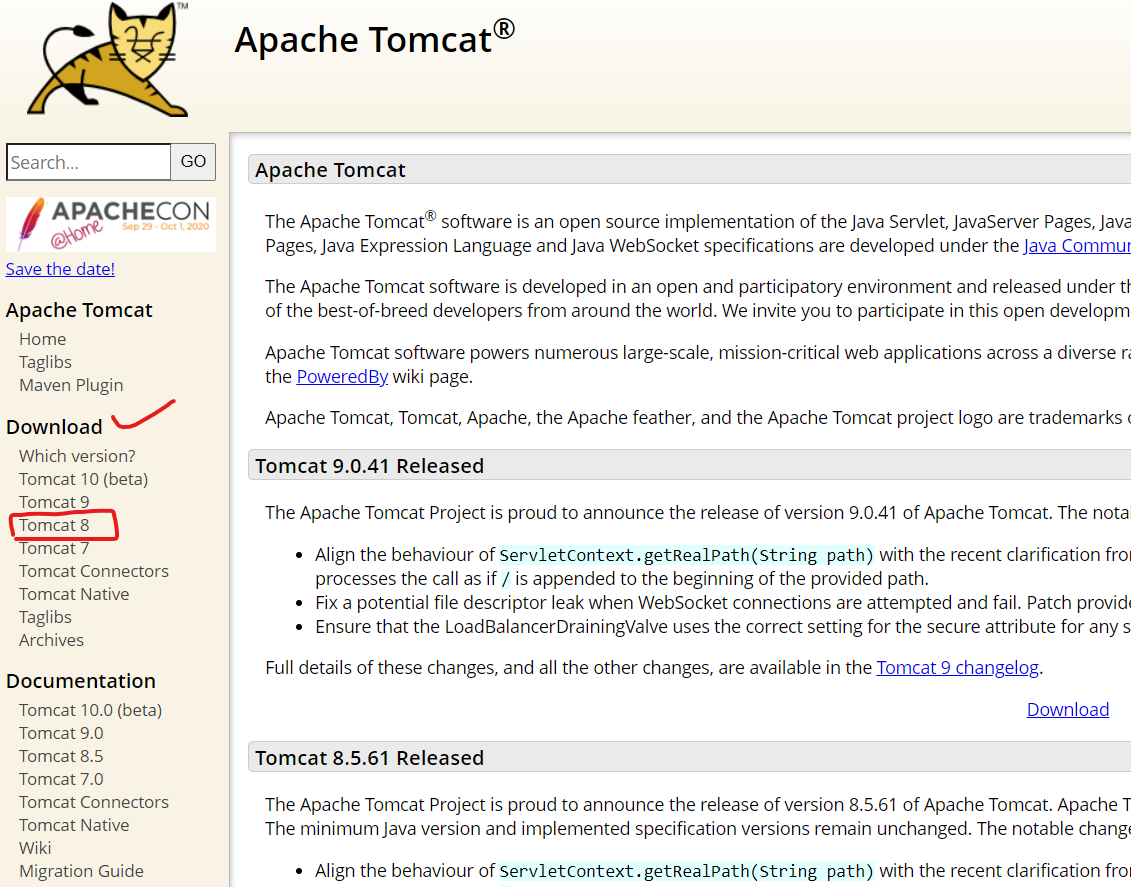Viewport: 1131px width, 887px height.
Task: Open Tomcat Connectors in Documentation section
Action: 94,803
